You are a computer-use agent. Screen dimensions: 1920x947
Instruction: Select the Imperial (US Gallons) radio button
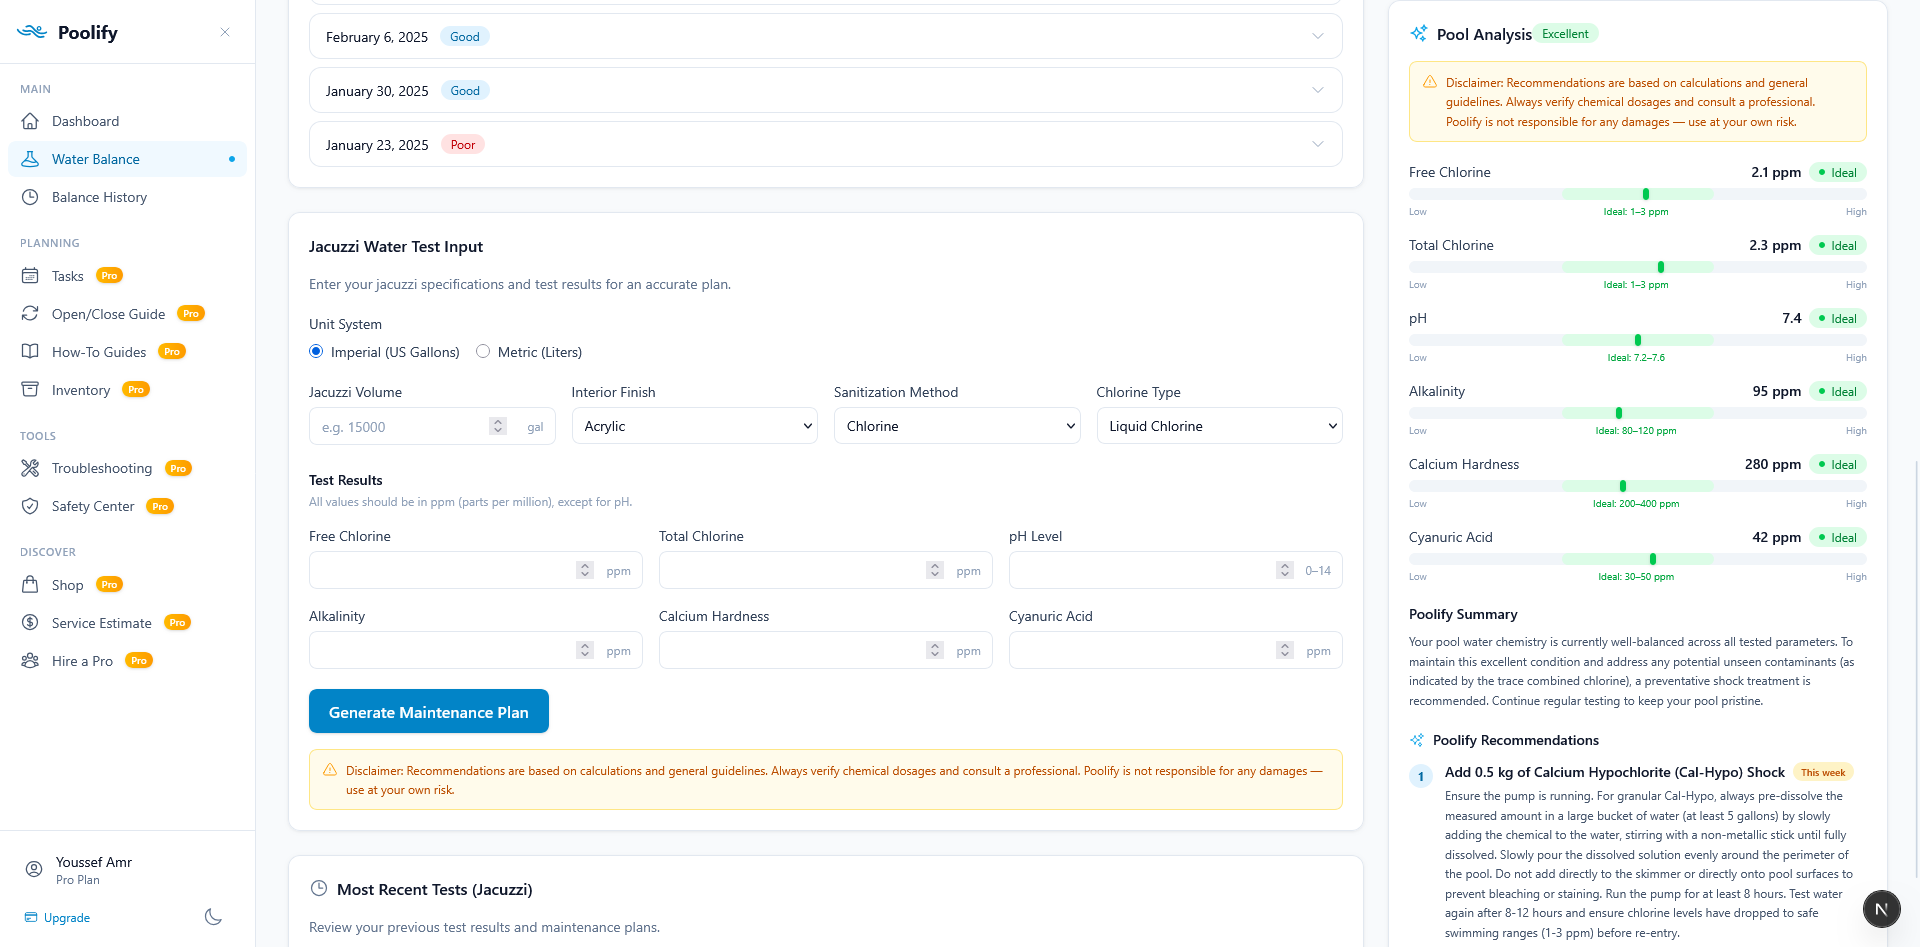point(316,351)
